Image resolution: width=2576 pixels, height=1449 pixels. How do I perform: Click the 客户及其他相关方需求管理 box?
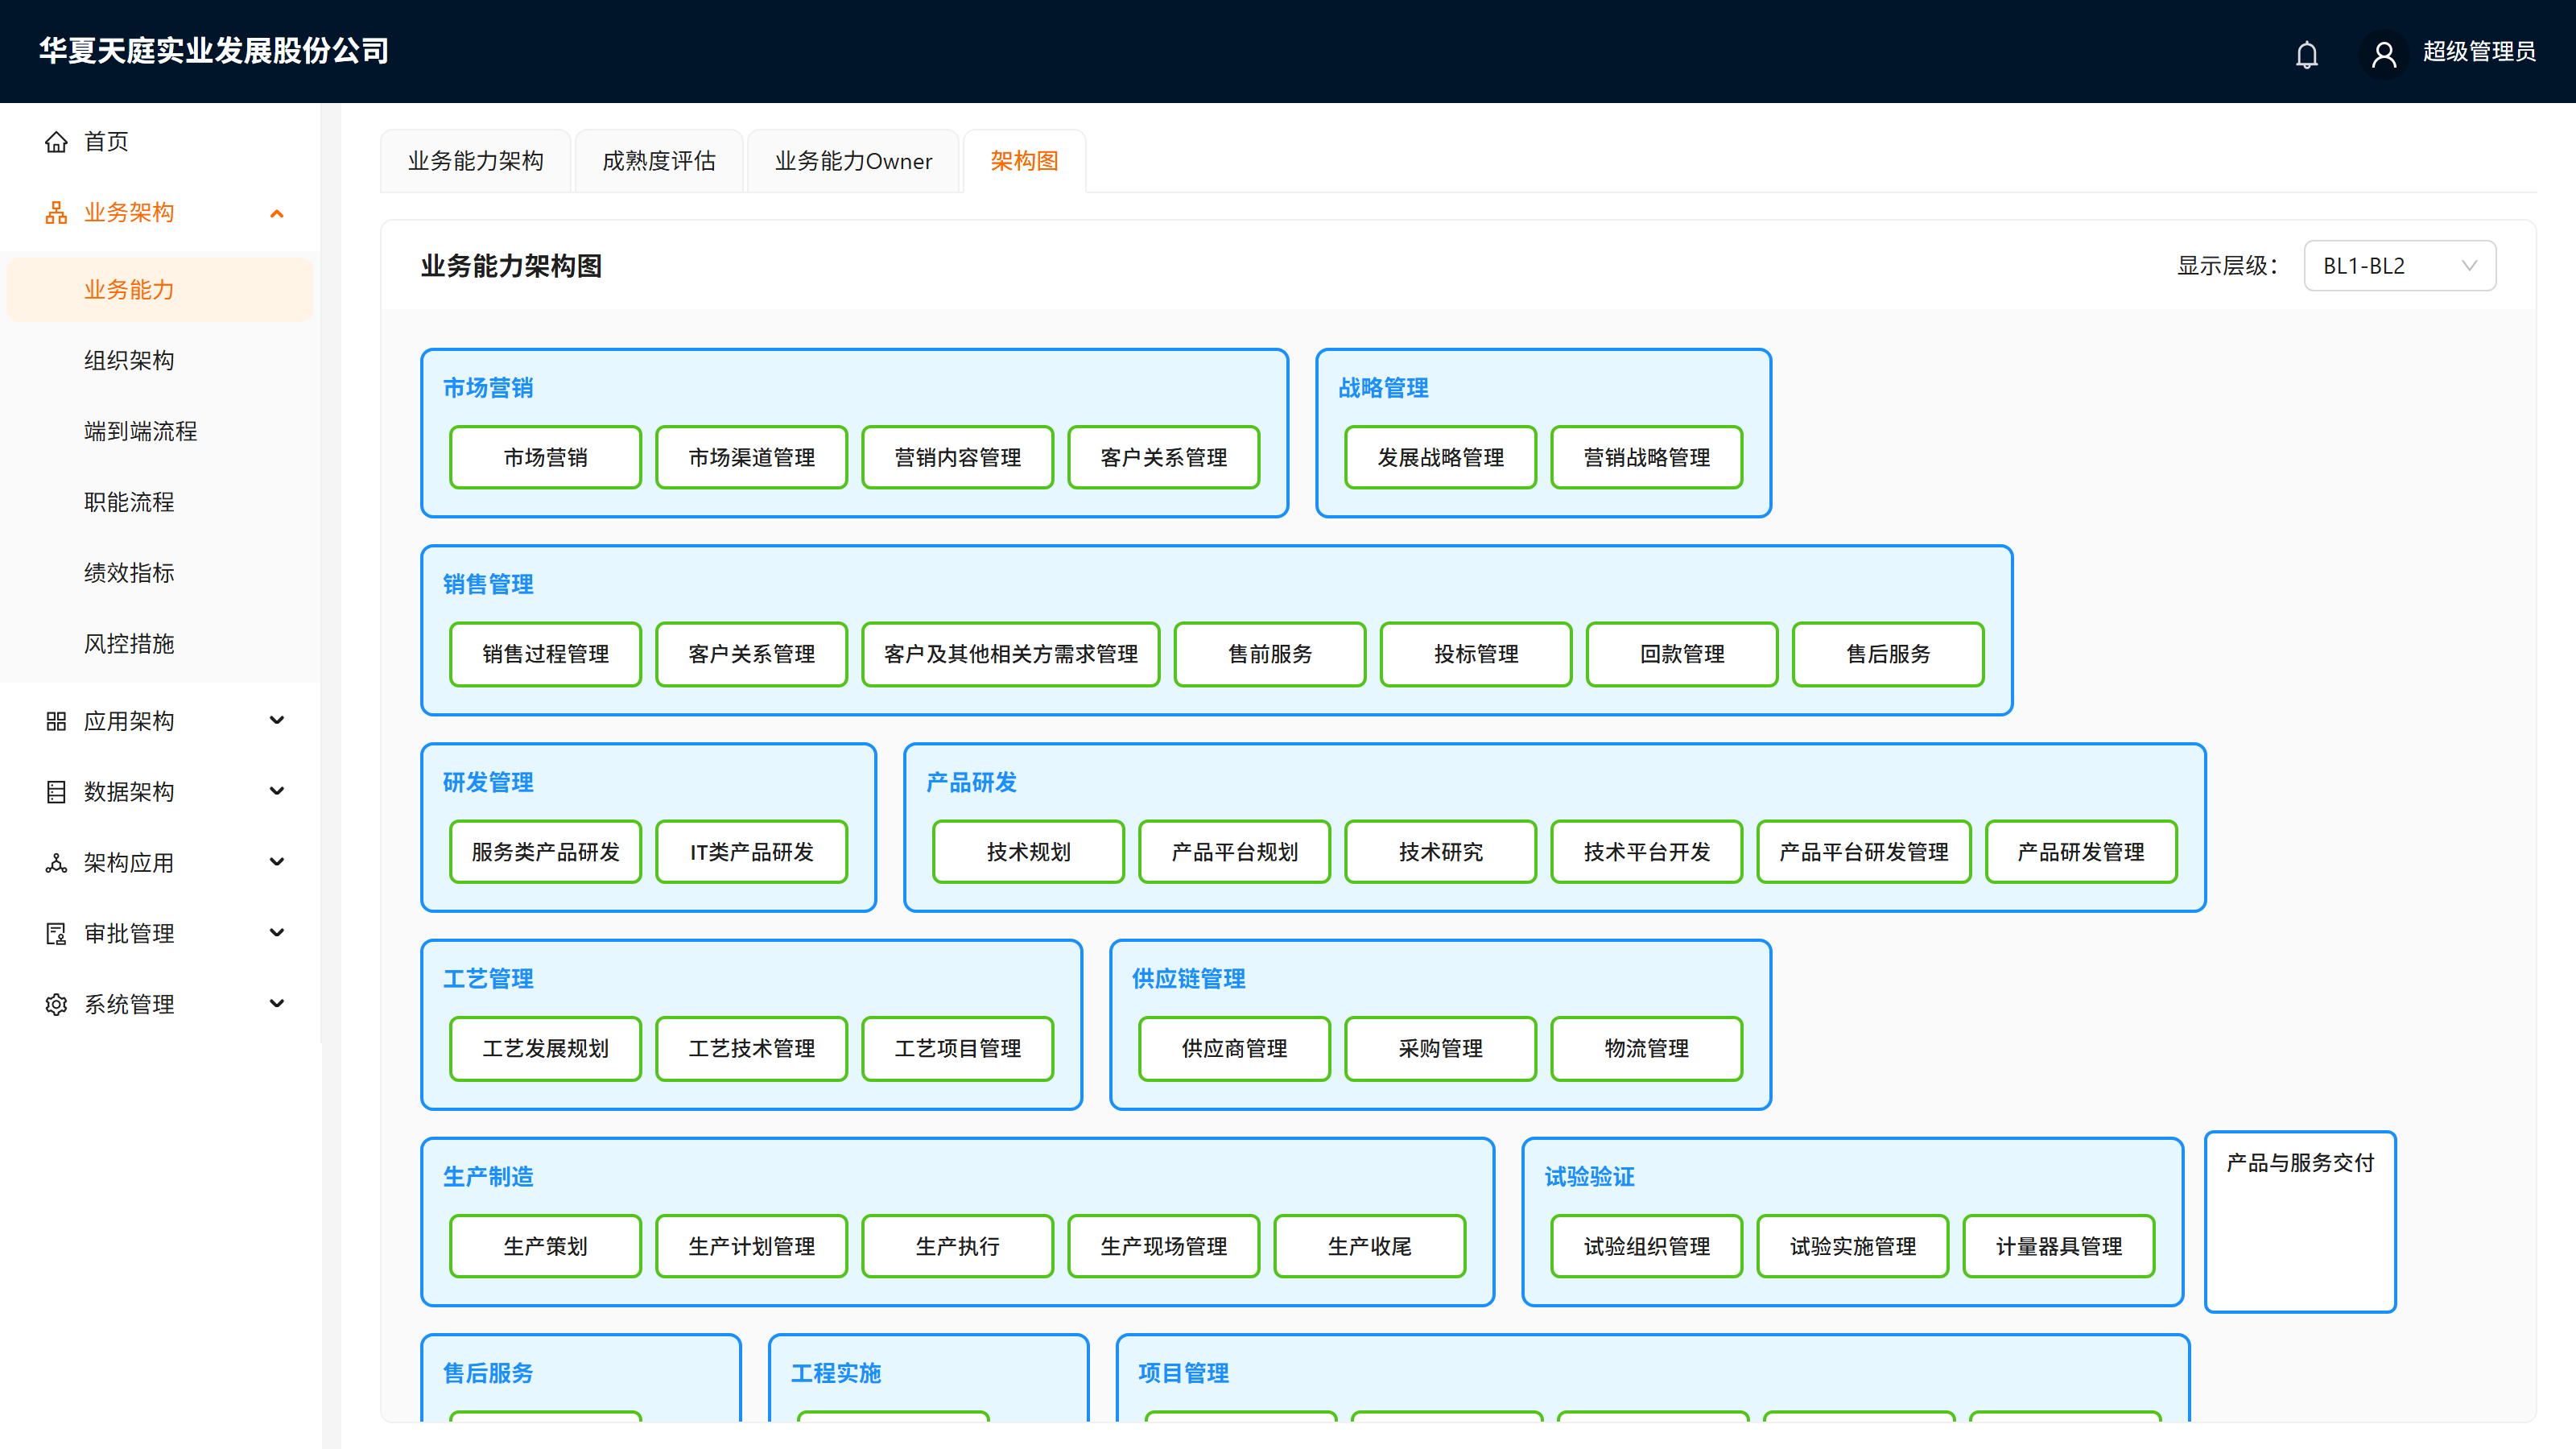(1010, 655)
